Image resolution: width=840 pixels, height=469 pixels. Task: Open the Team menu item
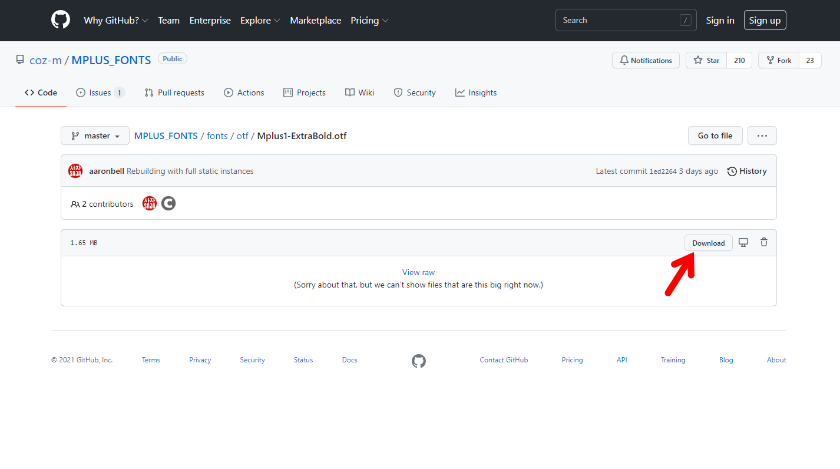(168, 20)
